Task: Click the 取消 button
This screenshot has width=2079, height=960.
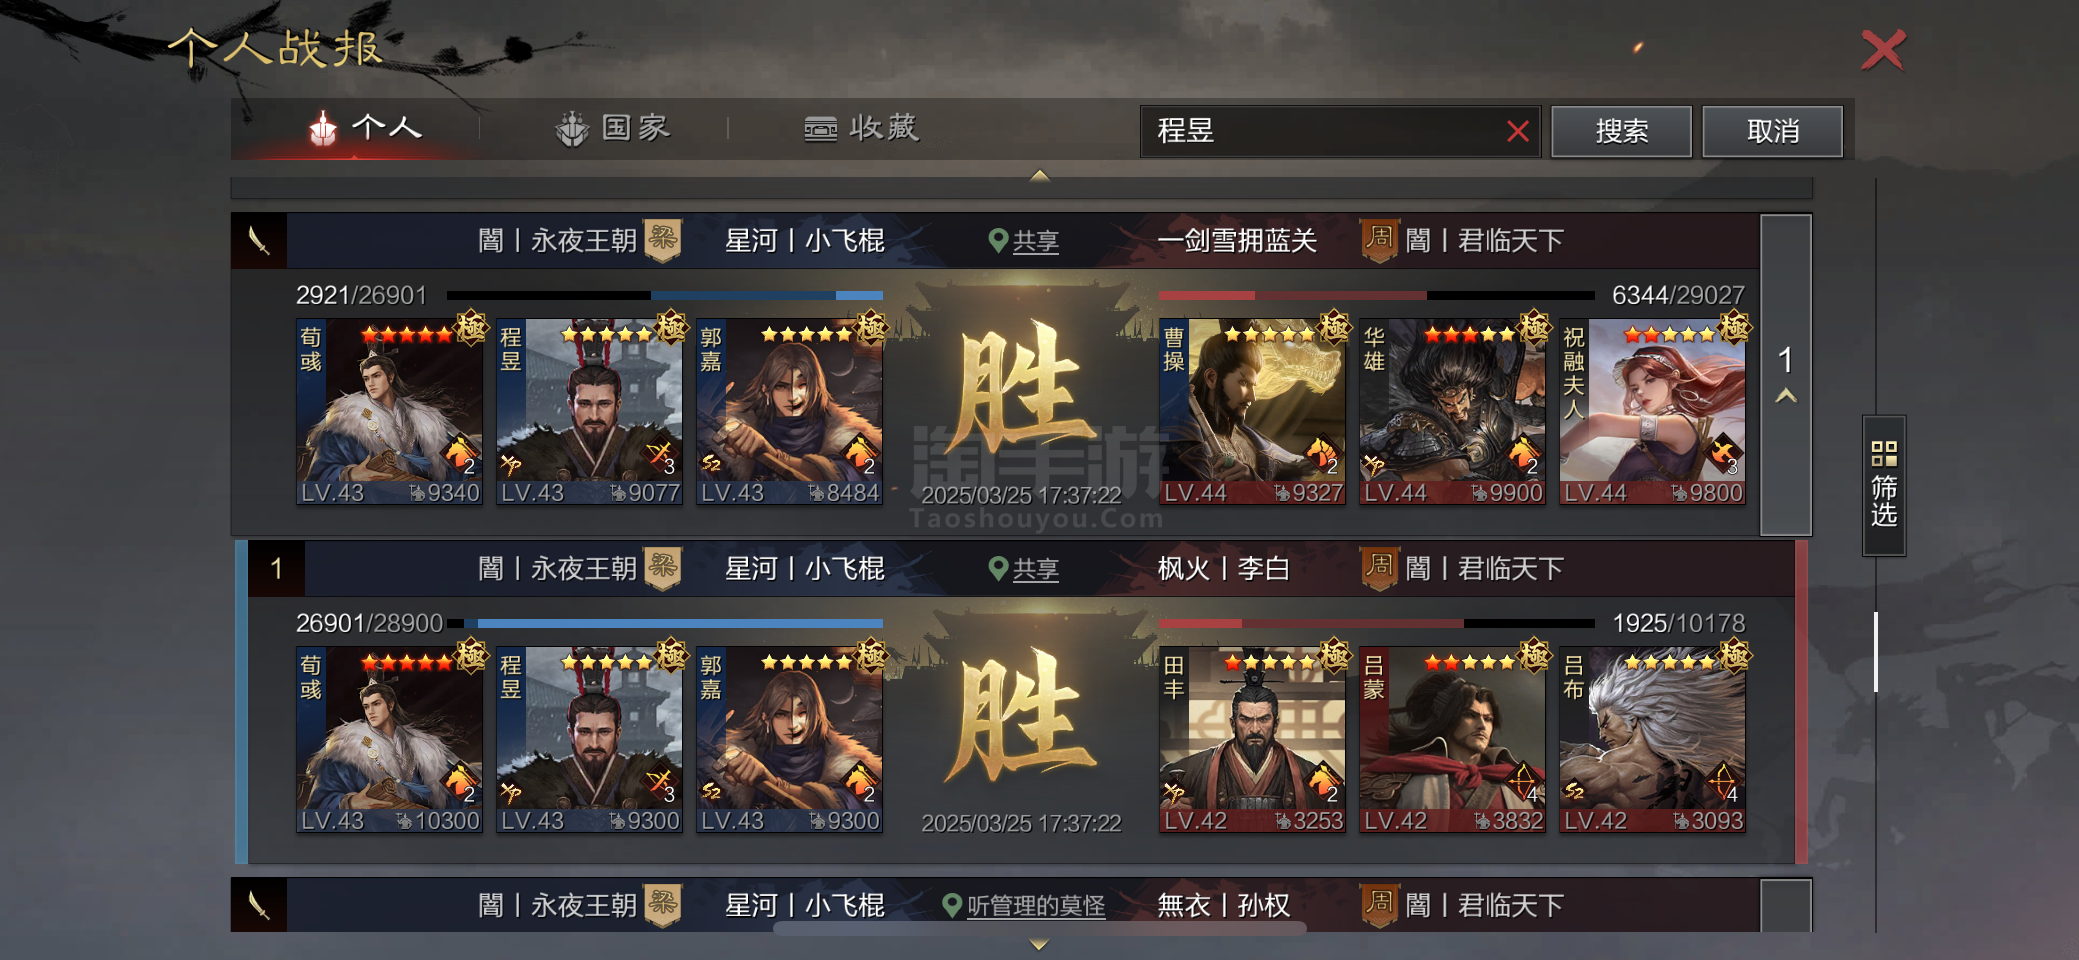Action: click(1772, 131)
